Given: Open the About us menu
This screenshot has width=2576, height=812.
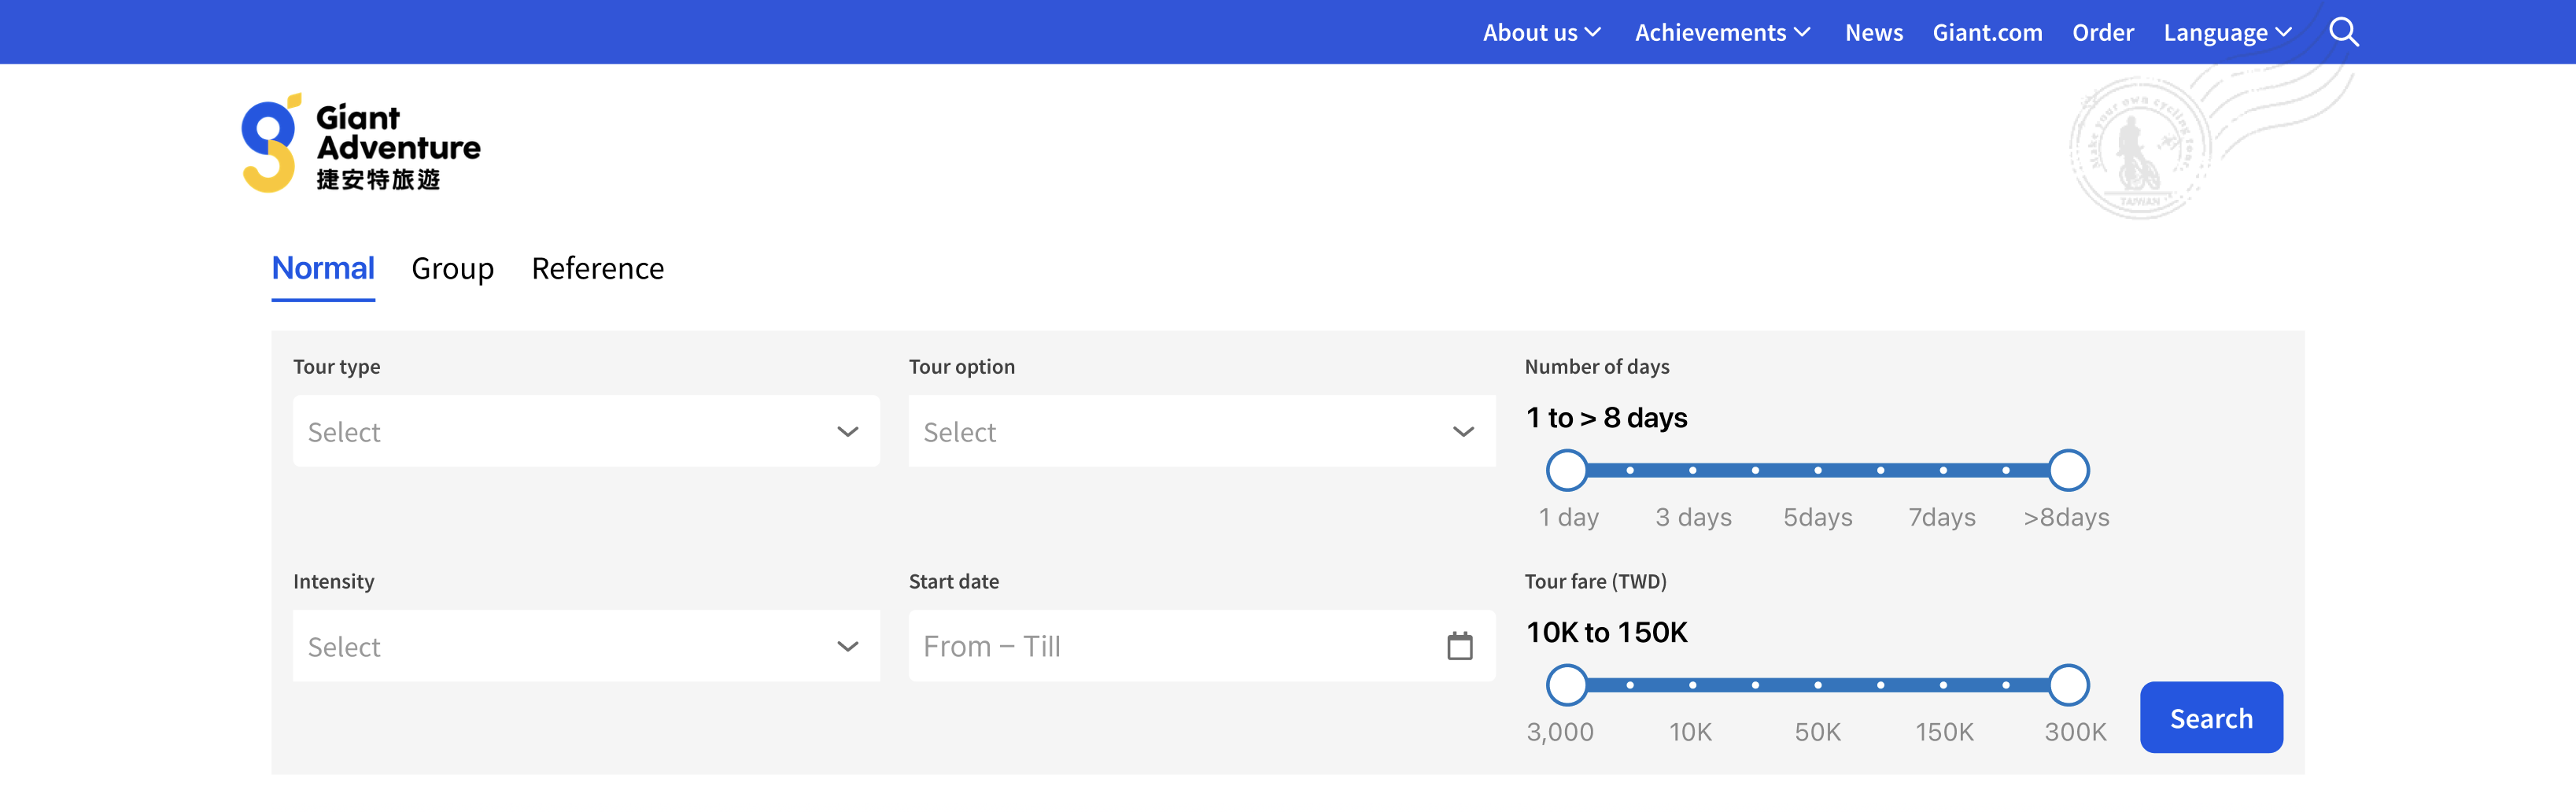Looking at the screenshot, I should 1541,32.
